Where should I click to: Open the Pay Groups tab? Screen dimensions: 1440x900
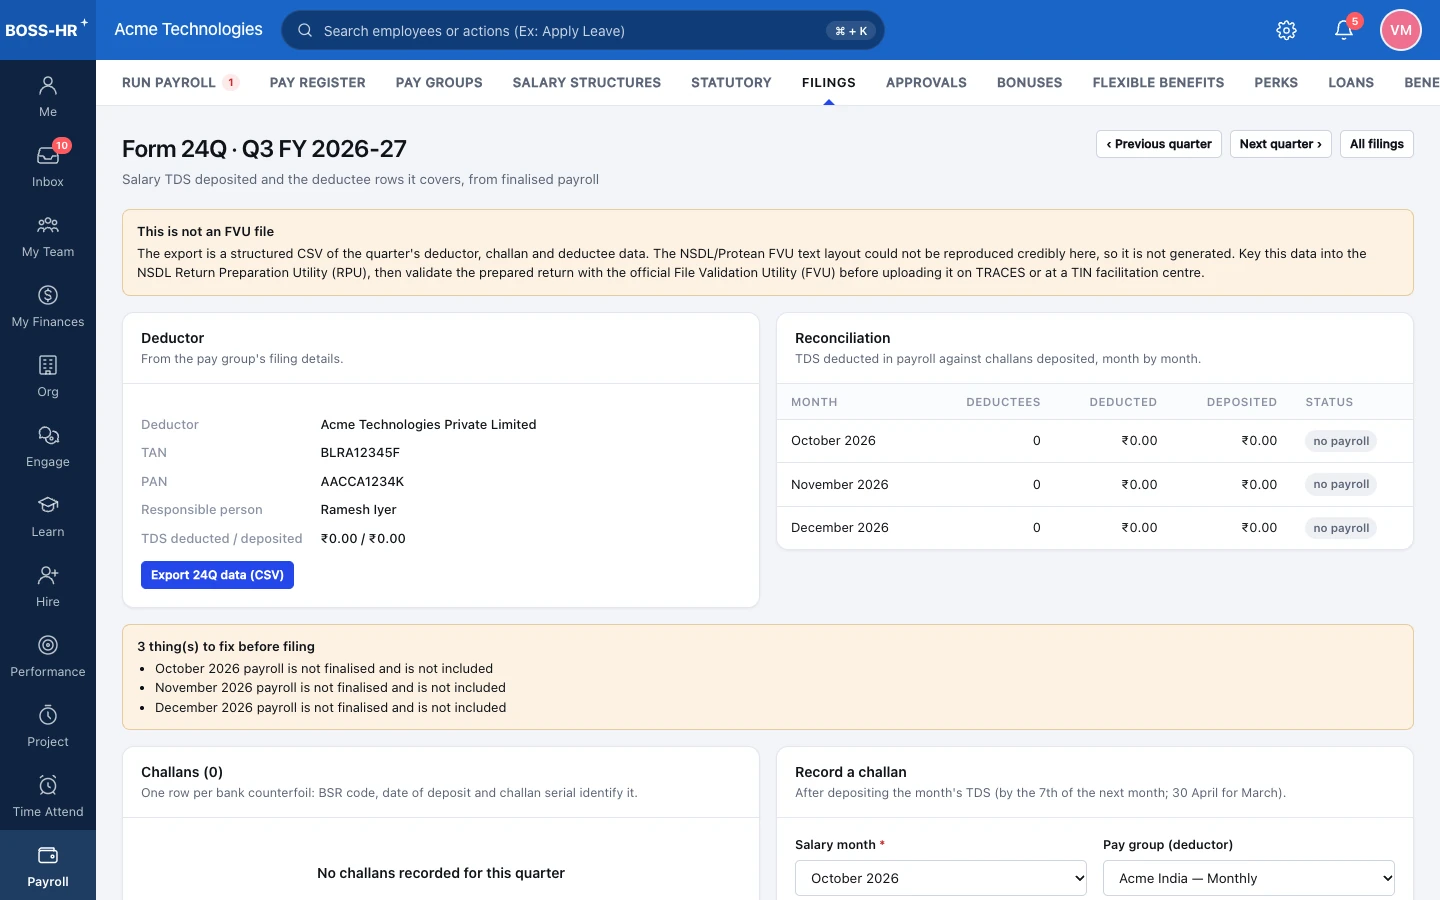pyautogui.click(x=439, y=83)
